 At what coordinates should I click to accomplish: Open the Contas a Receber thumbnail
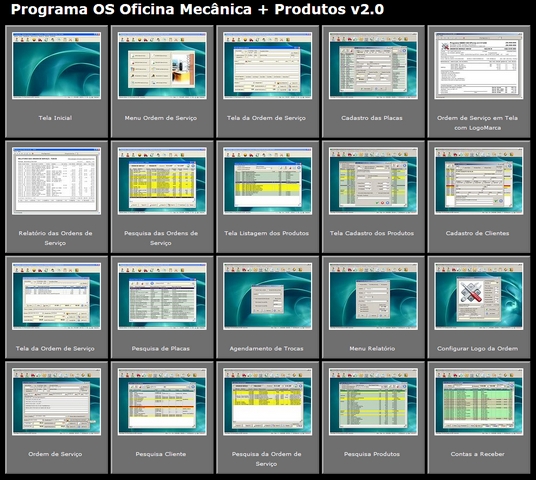479,401
